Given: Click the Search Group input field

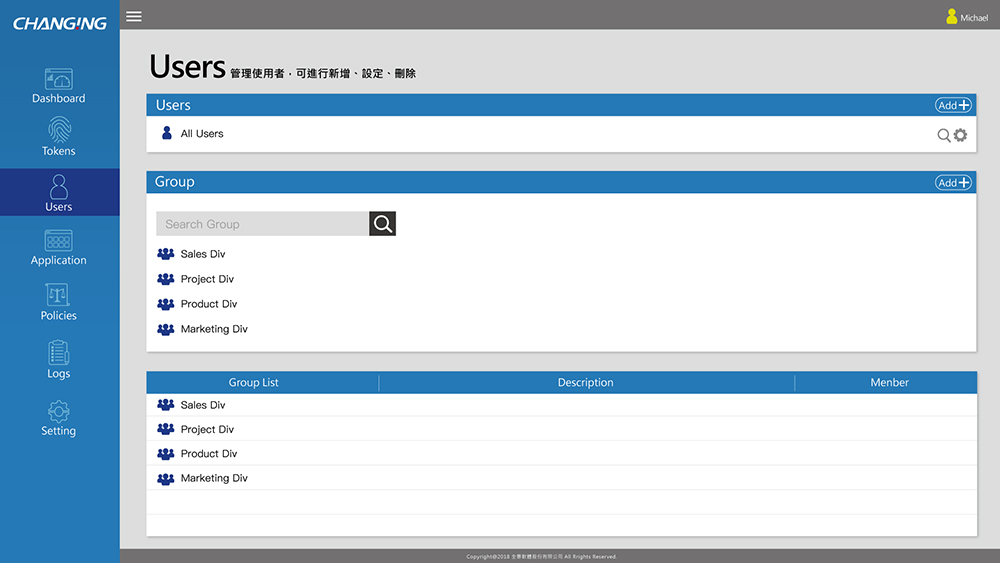Looking at the screenshot, I should 262,224.
